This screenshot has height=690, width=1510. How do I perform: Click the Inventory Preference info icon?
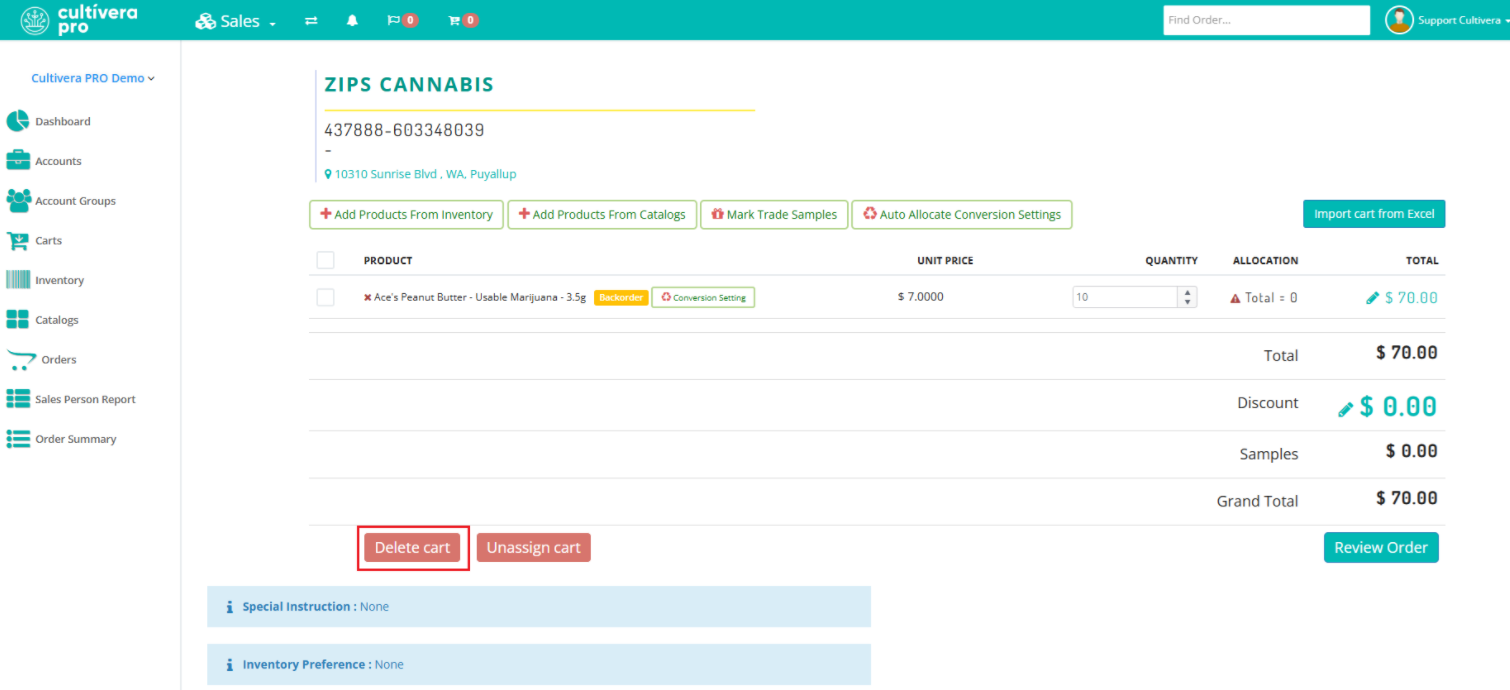coord(229,665)
